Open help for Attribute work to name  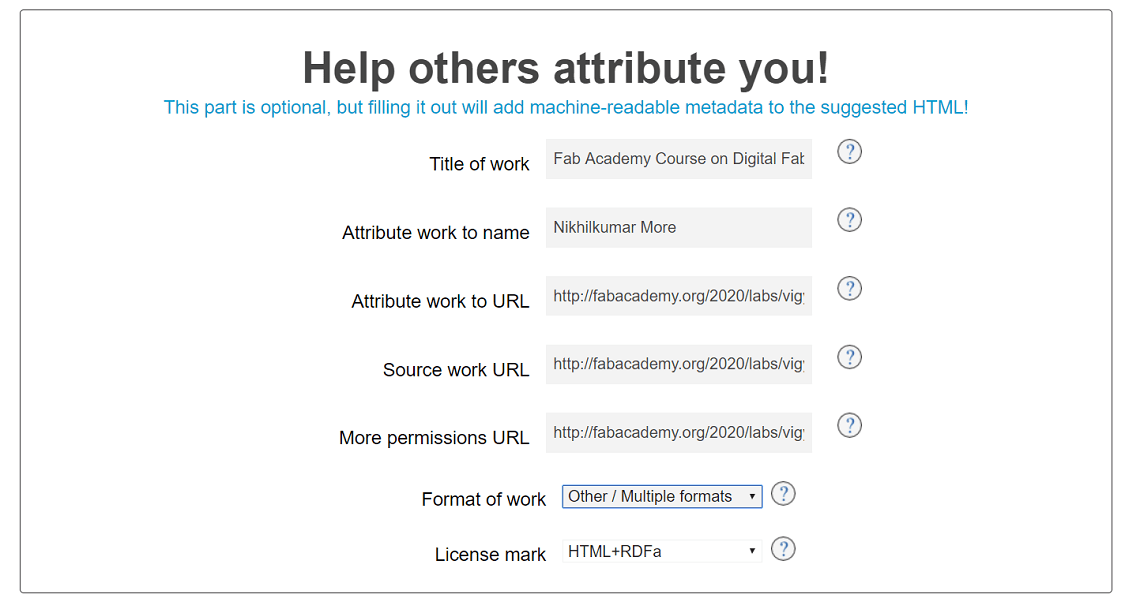(x=849, y=220)
